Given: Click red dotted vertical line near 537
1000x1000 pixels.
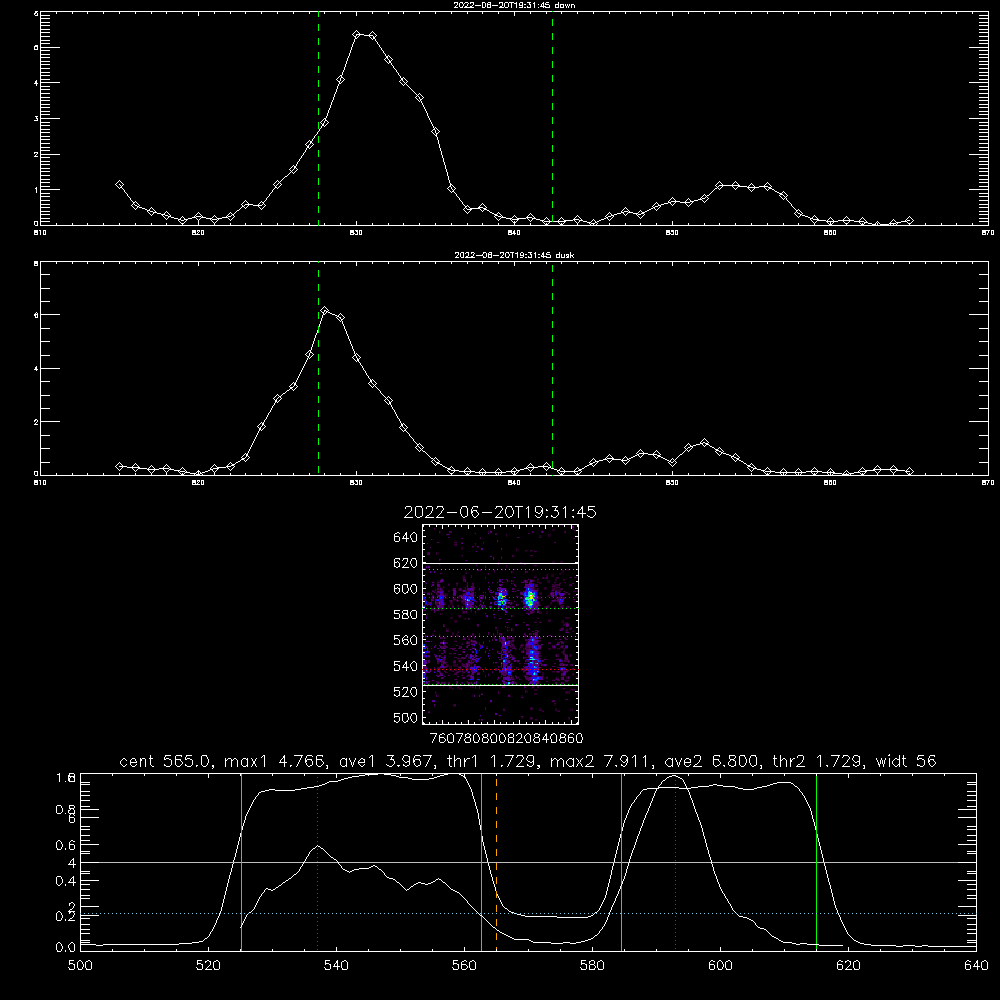Looking at the screenshot, I should [x=318, y=861].
